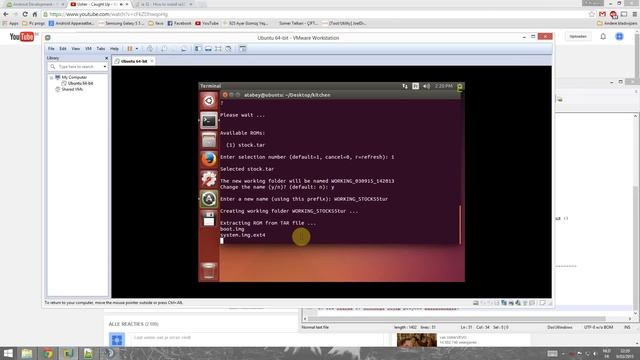640x360 pixels.
Task: Open the YouTube bookmark in bookmarks bar
Action: pyautogui.click(x=207, y=24)
